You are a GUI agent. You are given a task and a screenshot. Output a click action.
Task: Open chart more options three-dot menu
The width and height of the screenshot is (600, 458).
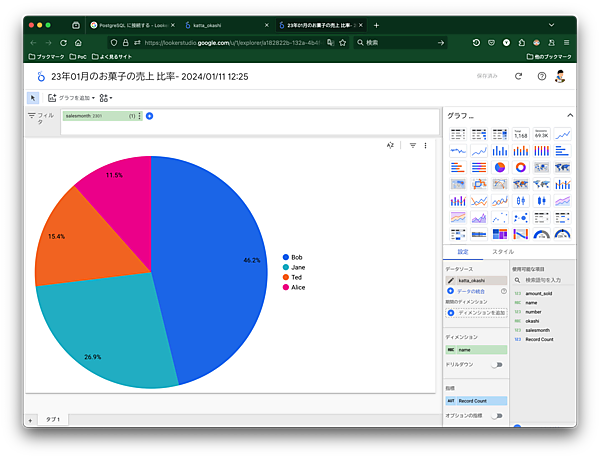pyautogui.click(x=426, y=145)
